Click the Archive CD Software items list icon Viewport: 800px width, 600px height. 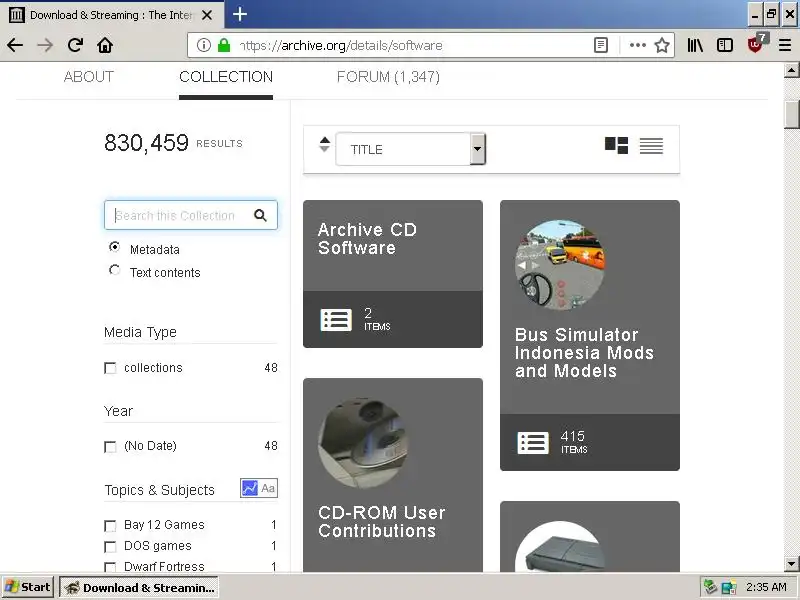pyautogui.click(x=336, y=320)
